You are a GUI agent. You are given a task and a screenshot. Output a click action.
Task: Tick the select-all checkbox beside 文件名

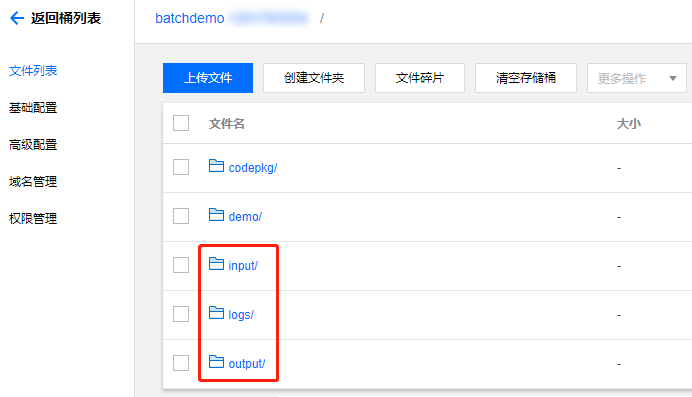point(181,123)
